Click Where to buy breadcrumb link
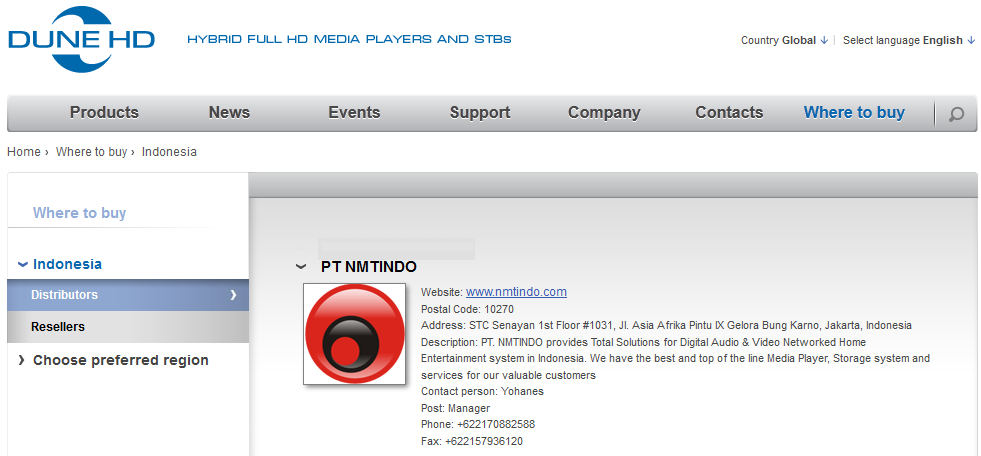This screenshot has height=456, width=981. click(x=91, y=152)
